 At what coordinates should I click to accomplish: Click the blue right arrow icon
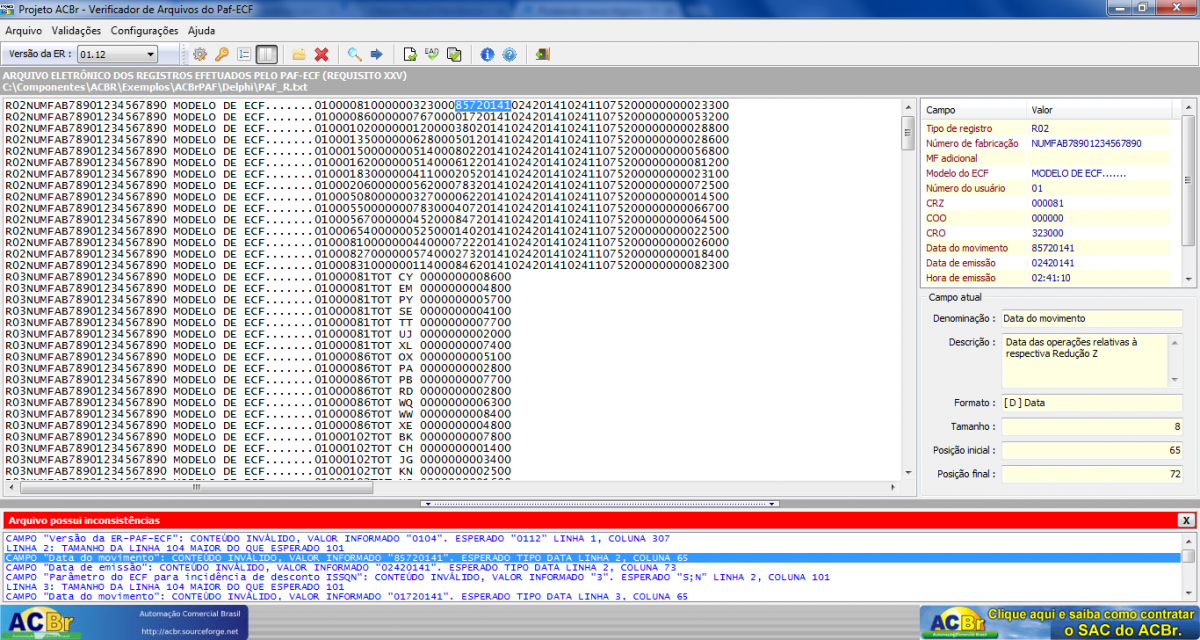pyautogui.click(x=376, y=54)
